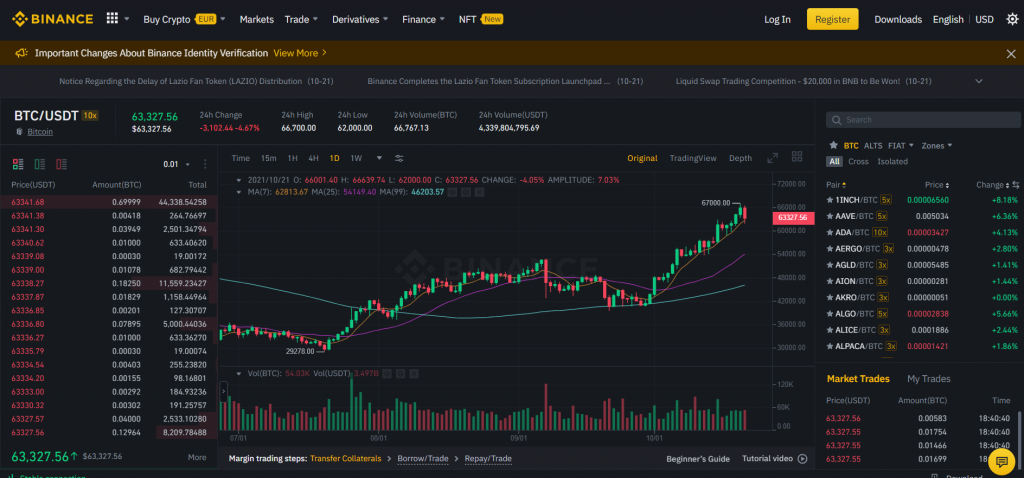Screen dimensions: 1024x478
Task: Favorite the ALPACA/BTC pair star
Action: point(830,346)
